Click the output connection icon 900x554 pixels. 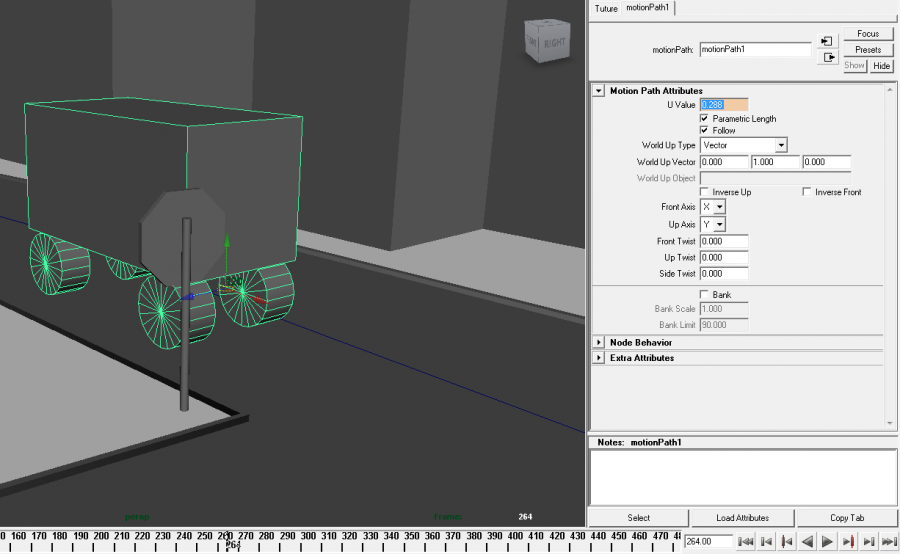coord(827,58)
